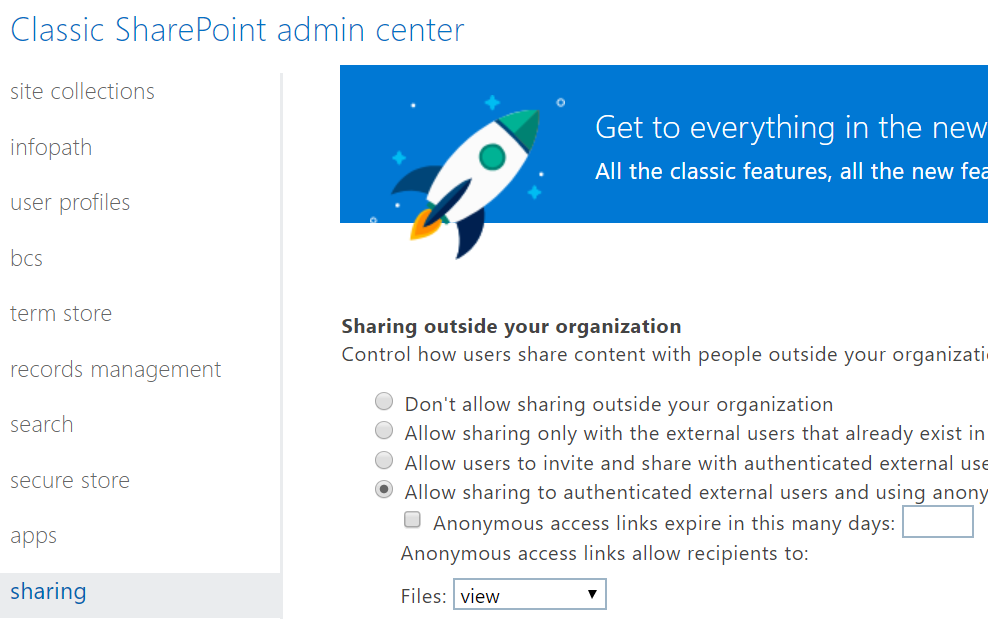988x619 pixels.
Task: Go to records management
Action: (x=115, y=370)
